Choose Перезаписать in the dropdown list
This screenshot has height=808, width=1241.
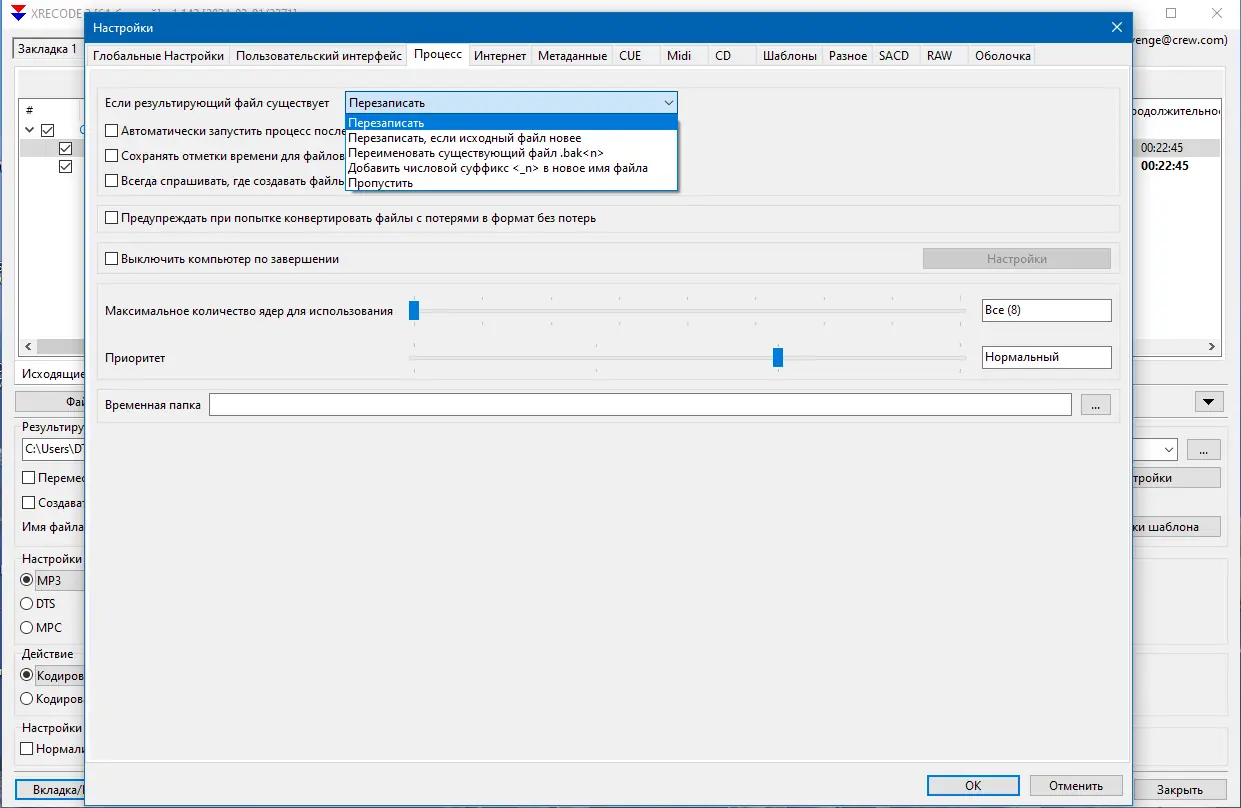[x=511, y=123]
